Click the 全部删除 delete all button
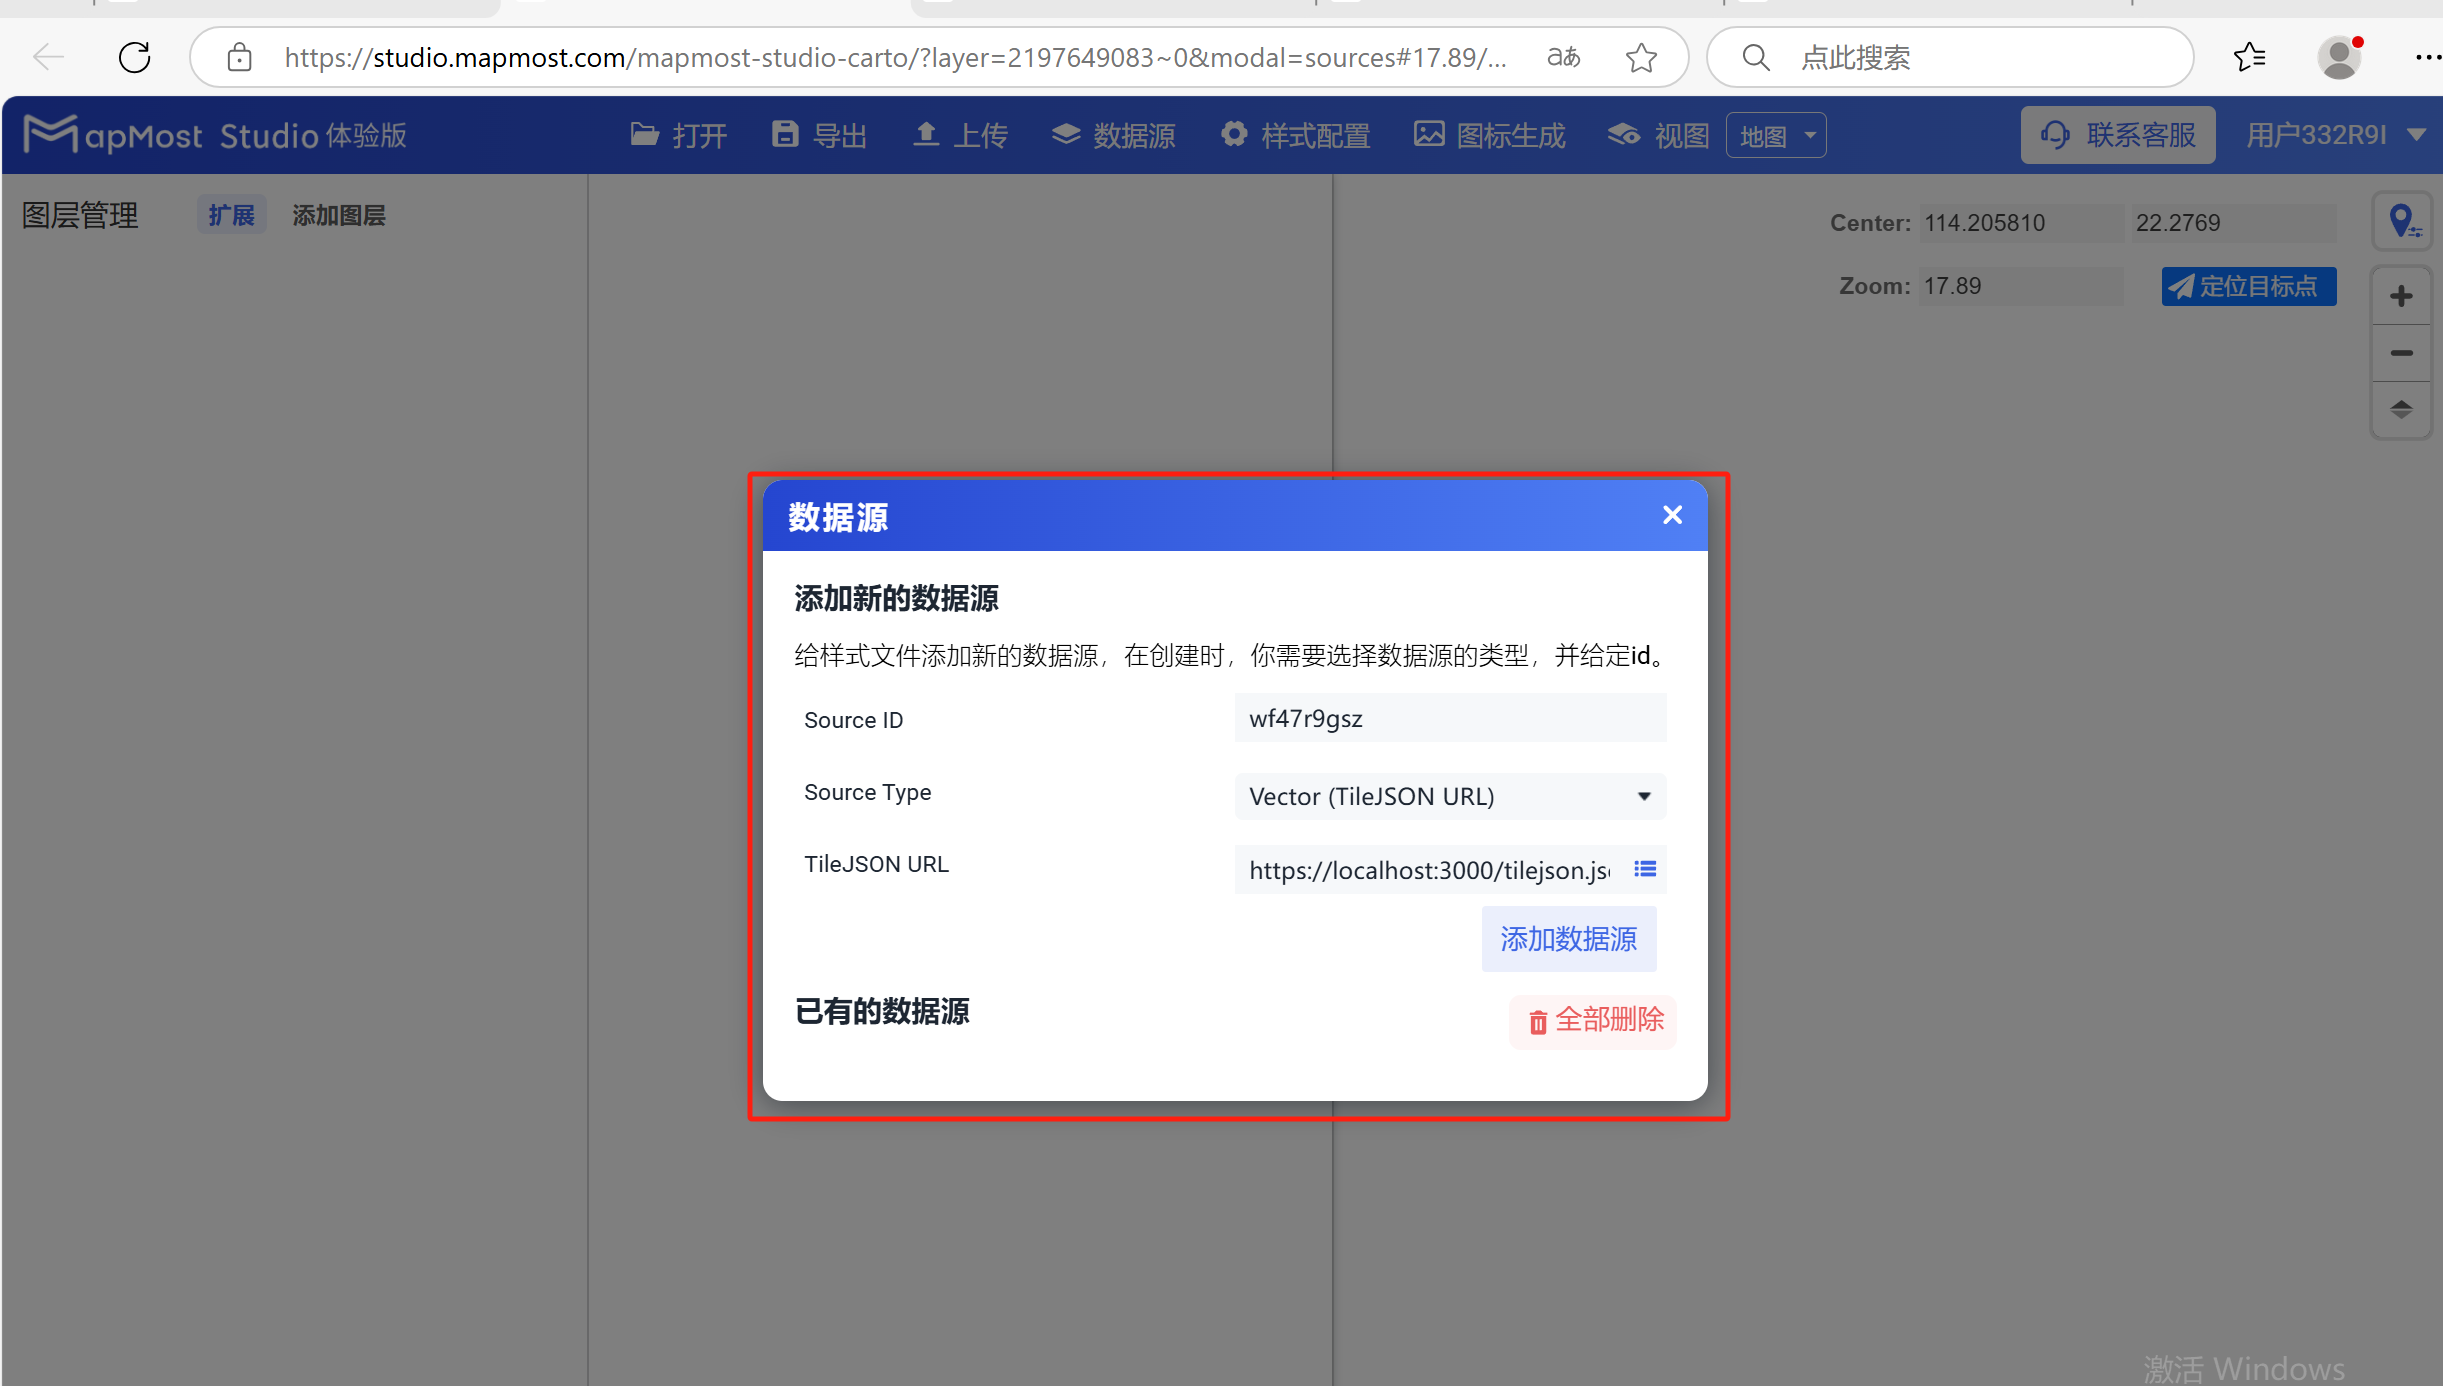Viewport: 2443px width, 1386px height. pyautogui.click(x=1594, y=1020)
